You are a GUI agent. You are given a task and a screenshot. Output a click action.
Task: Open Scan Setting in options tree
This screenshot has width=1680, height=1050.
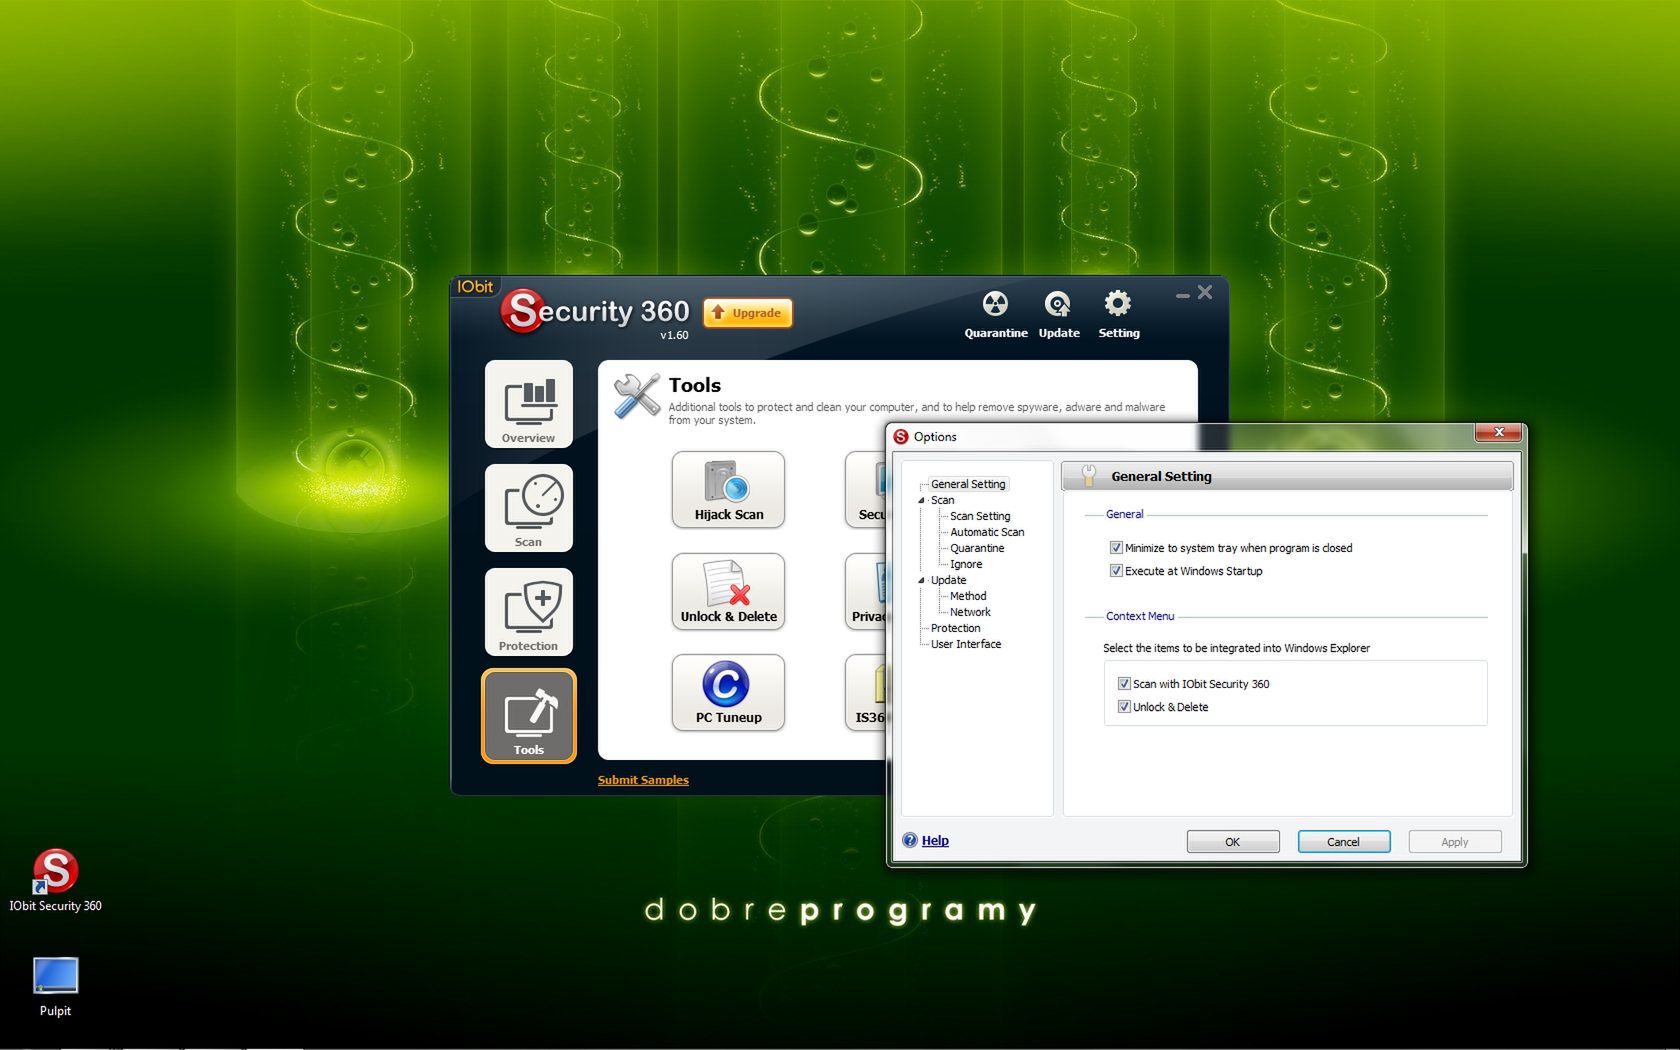[x=980, y=516]
